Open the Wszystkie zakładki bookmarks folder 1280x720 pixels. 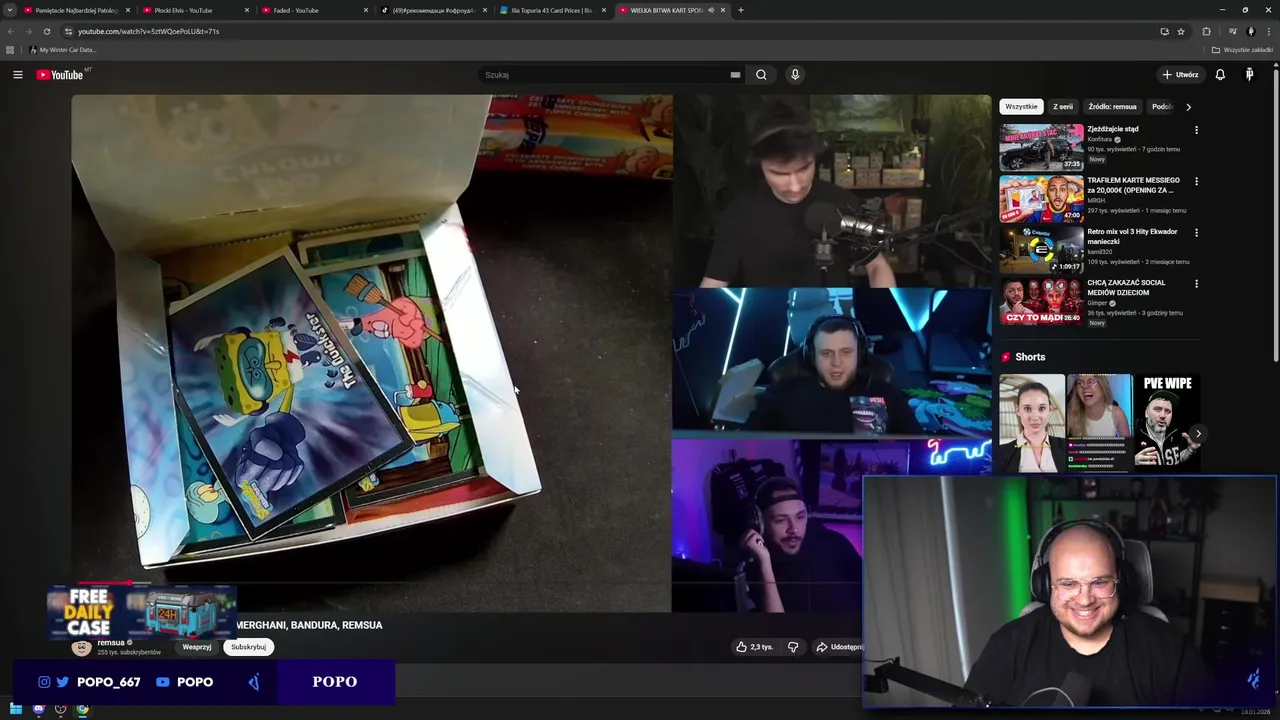[x=1242, y=50]
